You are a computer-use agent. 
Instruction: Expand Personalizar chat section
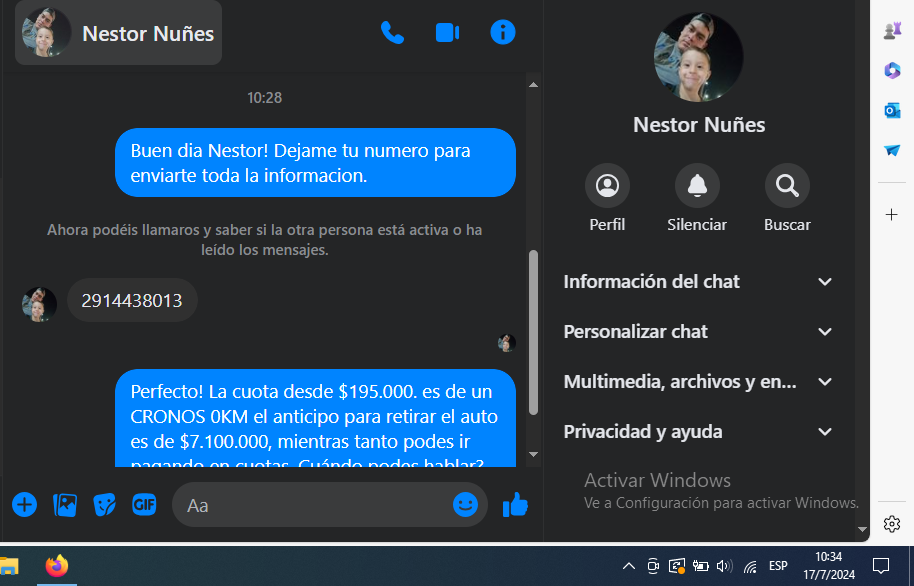coord(698,332)
